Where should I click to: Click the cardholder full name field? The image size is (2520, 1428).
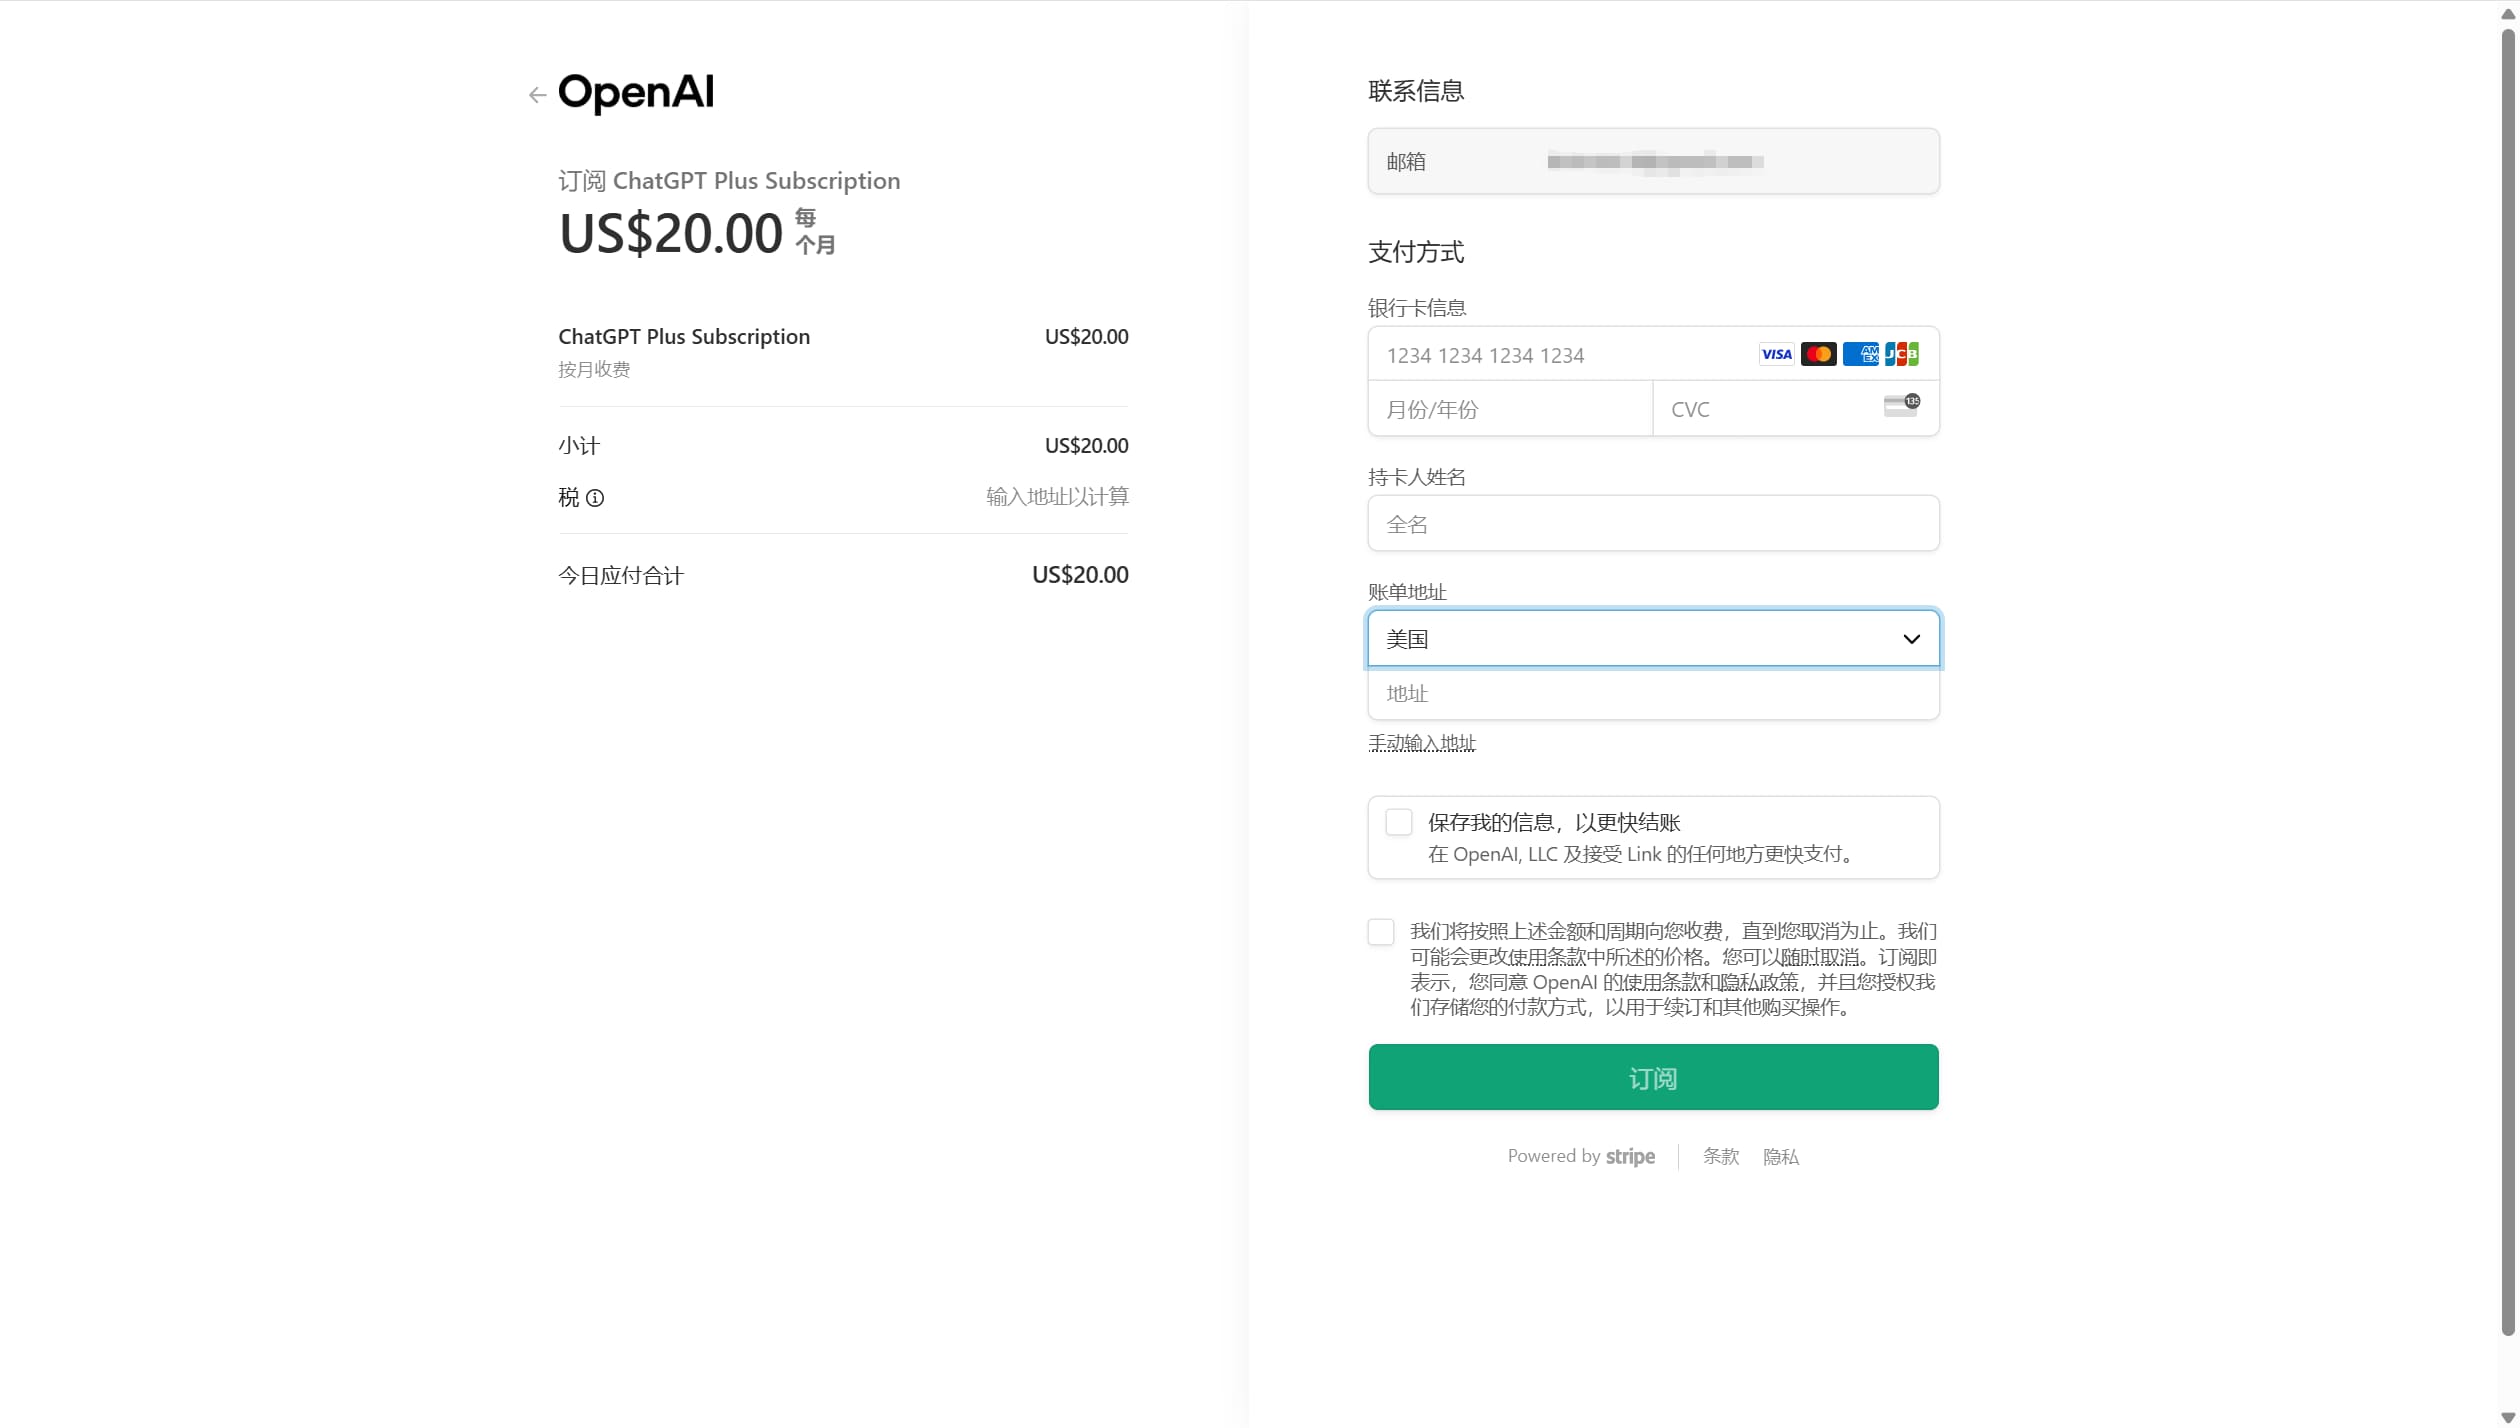pos(1653,524)
